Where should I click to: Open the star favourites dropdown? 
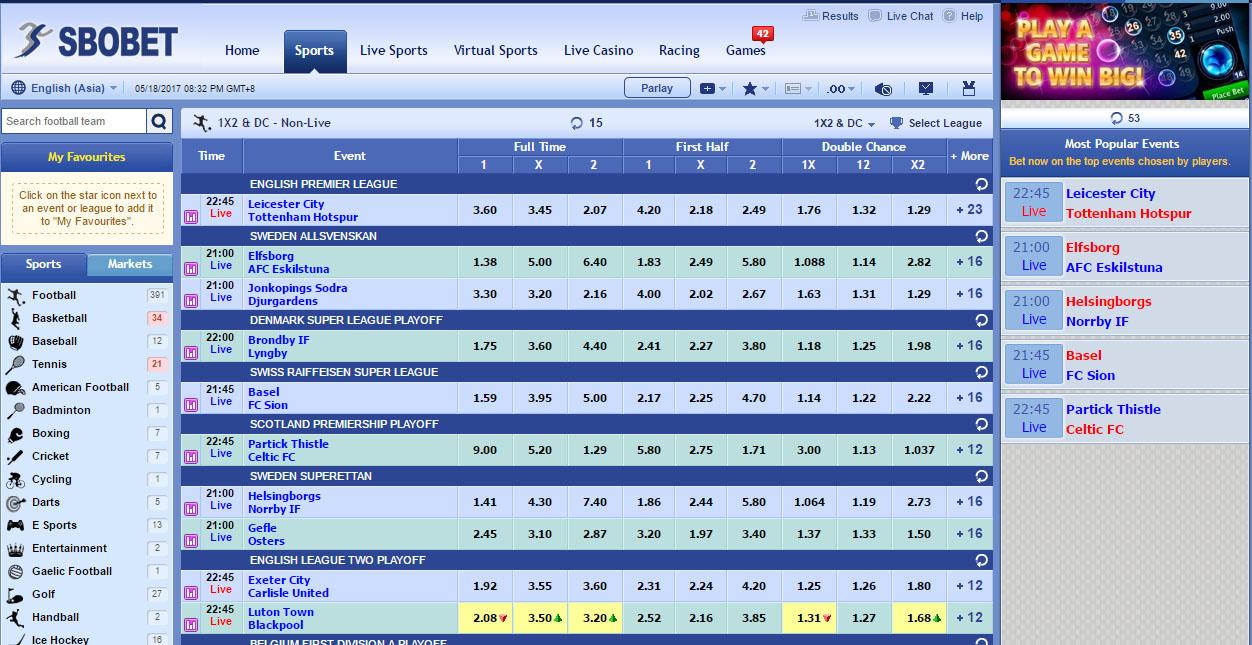tap(755, 88)
